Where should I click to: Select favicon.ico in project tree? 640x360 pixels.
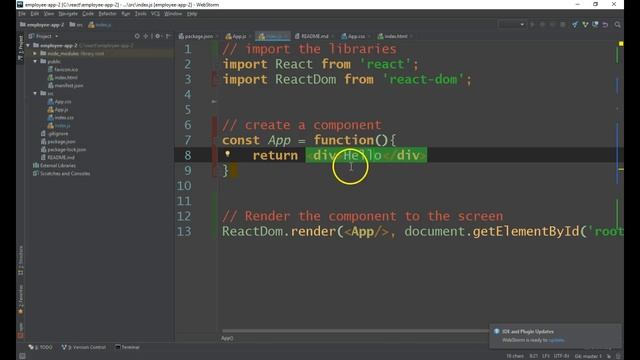pos(63,69)
